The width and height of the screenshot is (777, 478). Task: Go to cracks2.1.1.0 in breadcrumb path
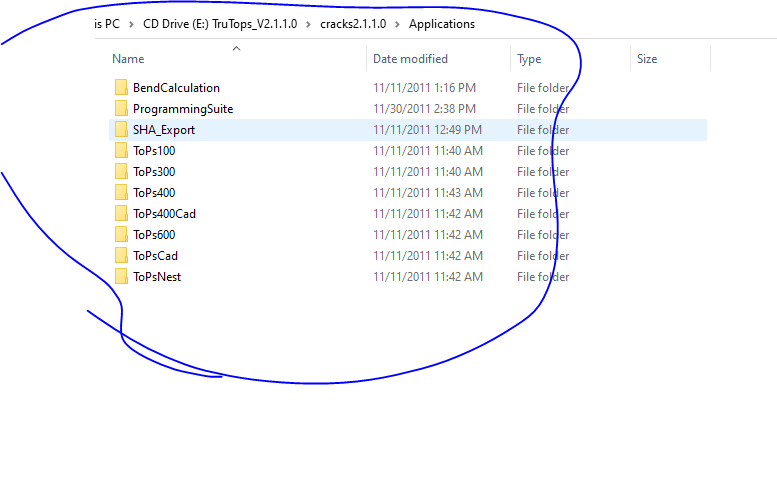(x=353, y=24)
